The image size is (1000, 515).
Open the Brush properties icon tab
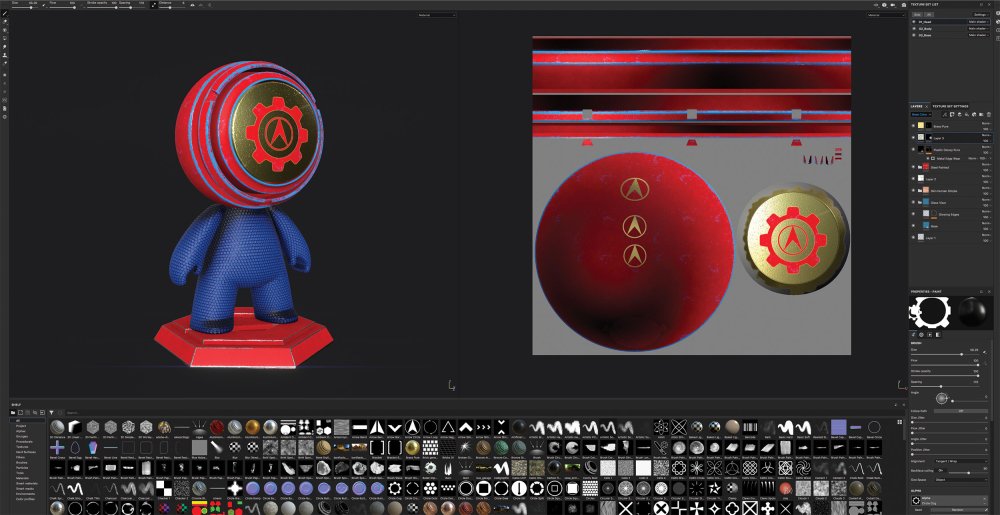tap(913, 335)
